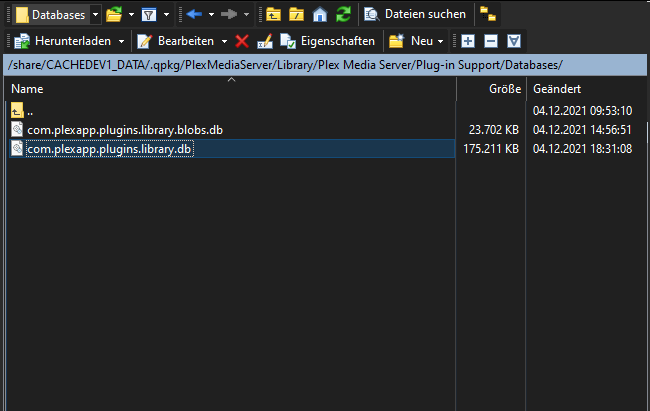Click the rename file icon

pyautogui.click(x=265, y=41)
